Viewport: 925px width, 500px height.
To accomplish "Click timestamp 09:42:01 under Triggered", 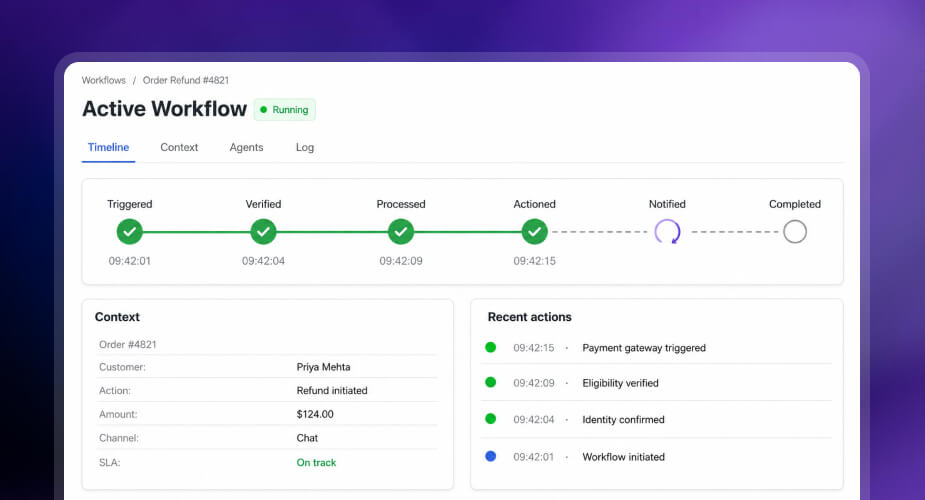I will point(130,261).
